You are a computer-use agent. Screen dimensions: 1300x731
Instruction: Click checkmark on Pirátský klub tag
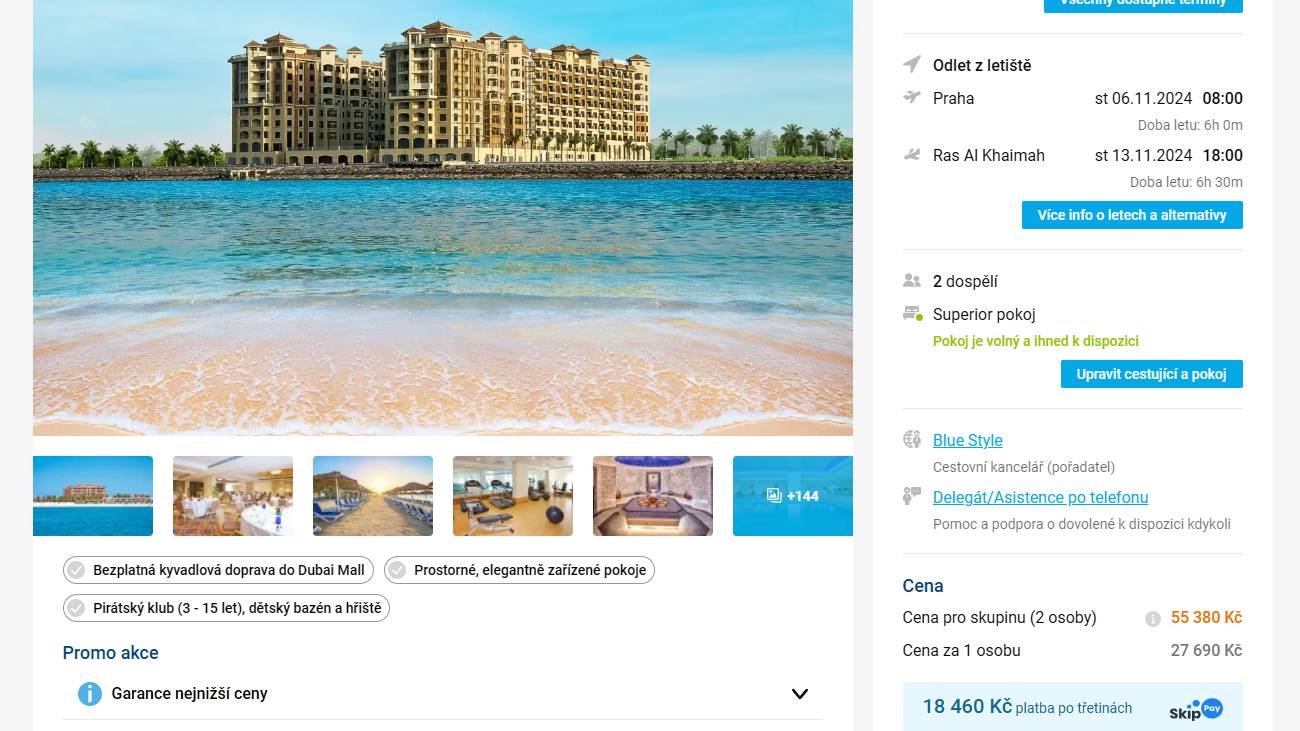76,608
